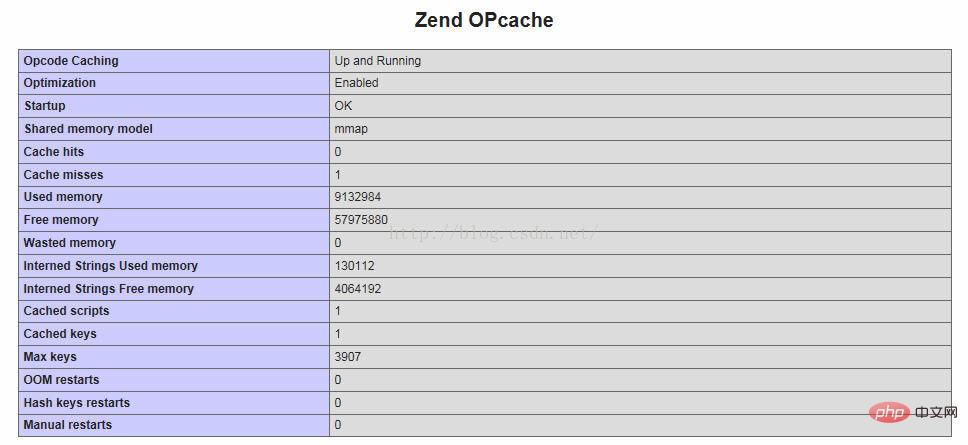Select the Used memory value 9132984

pyautogui.click(x=358, y=197)
